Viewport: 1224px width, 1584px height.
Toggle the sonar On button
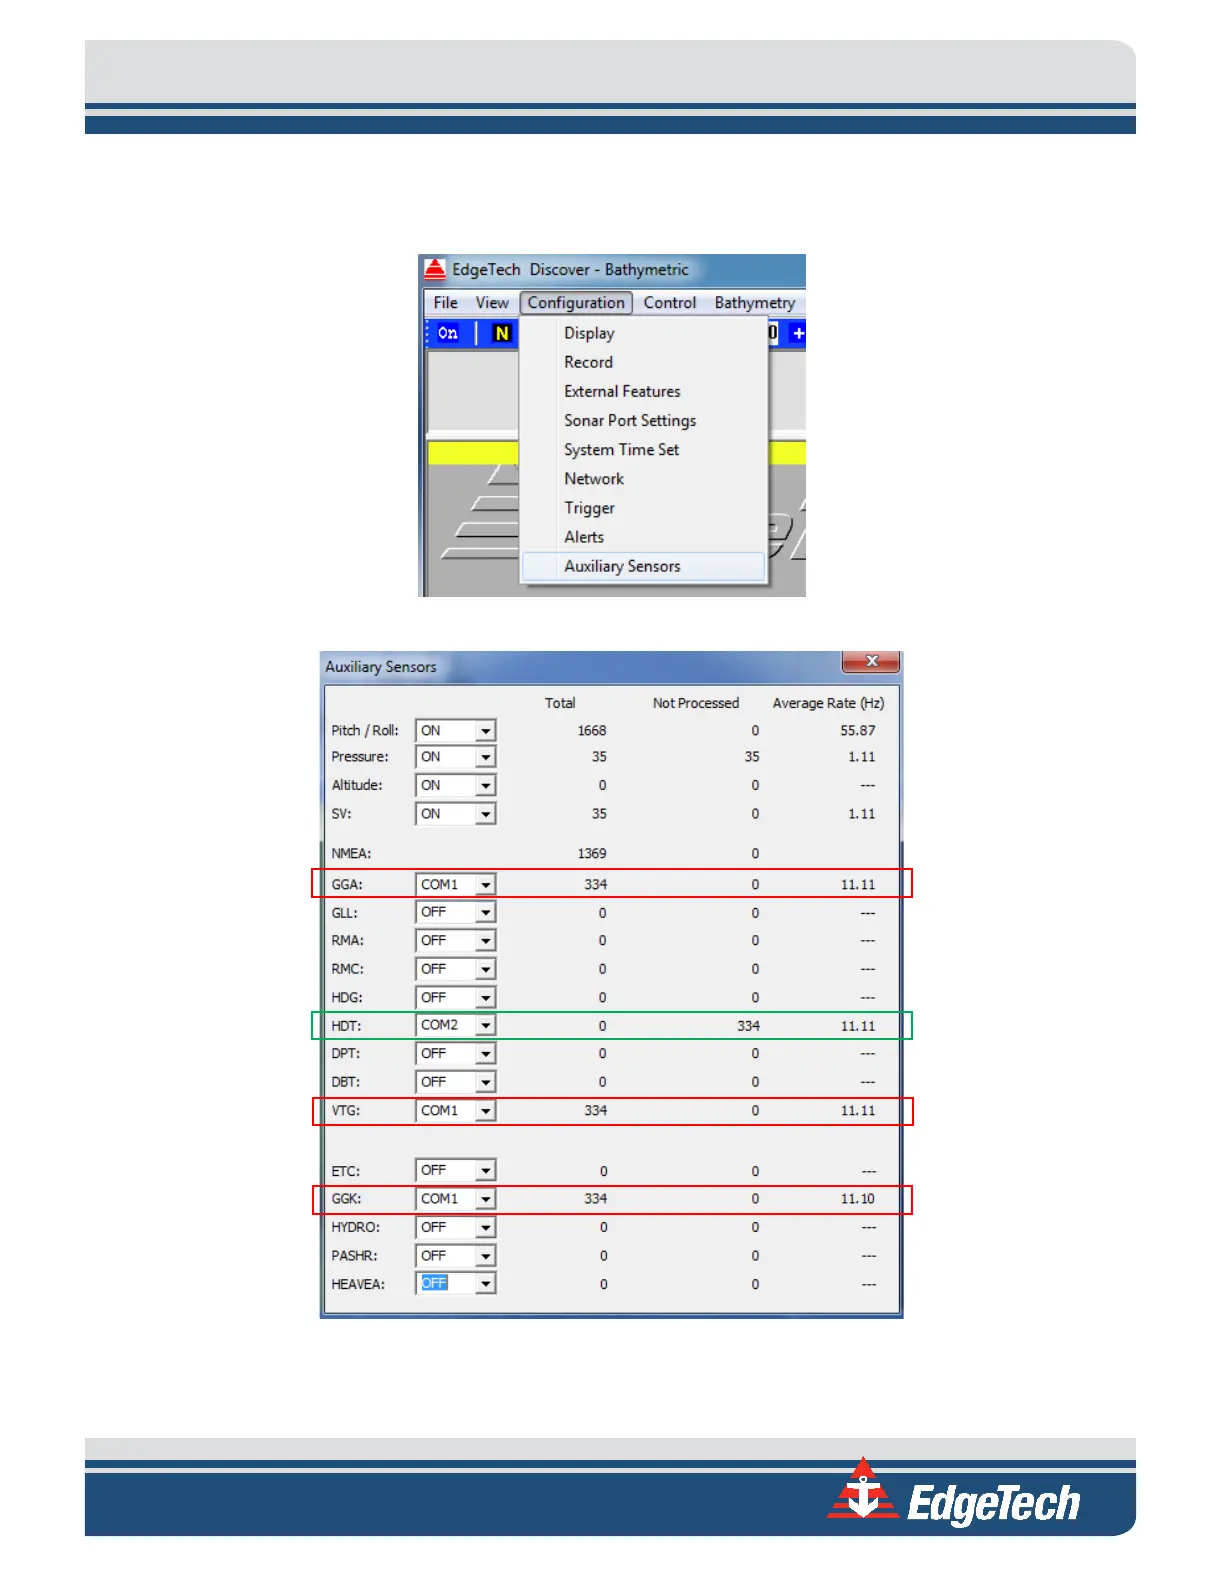[448, 333]
